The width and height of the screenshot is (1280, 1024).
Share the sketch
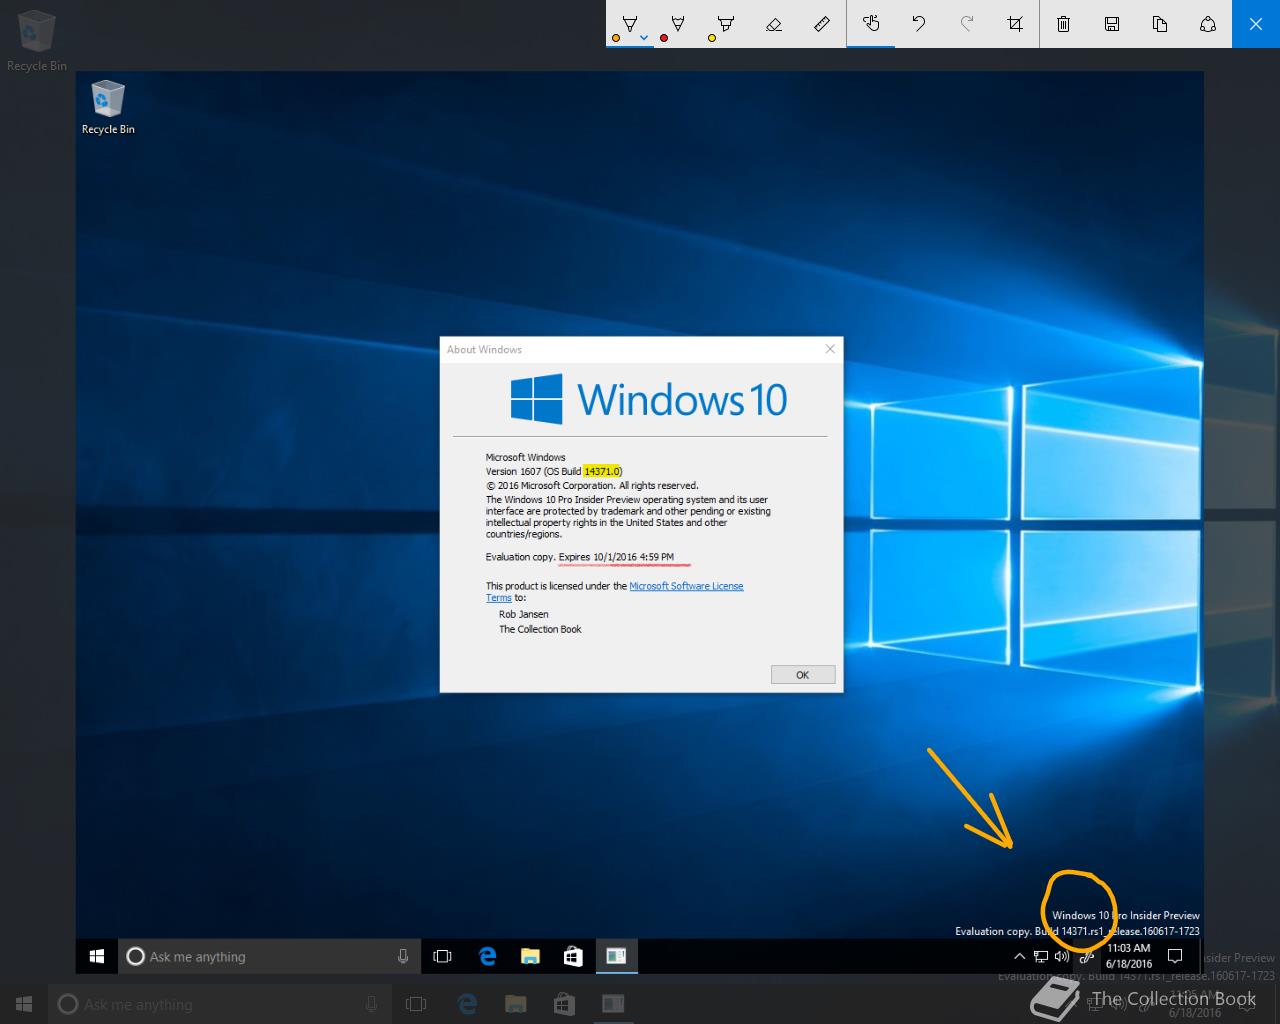(1208, 24)
